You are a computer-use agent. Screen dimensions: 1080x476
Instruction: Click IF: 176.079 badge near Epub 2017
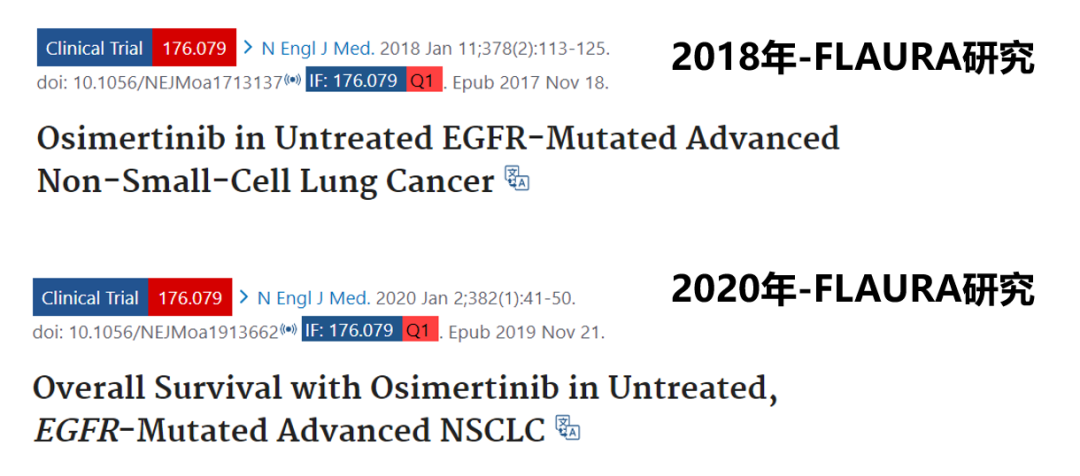tap(356, 81)
